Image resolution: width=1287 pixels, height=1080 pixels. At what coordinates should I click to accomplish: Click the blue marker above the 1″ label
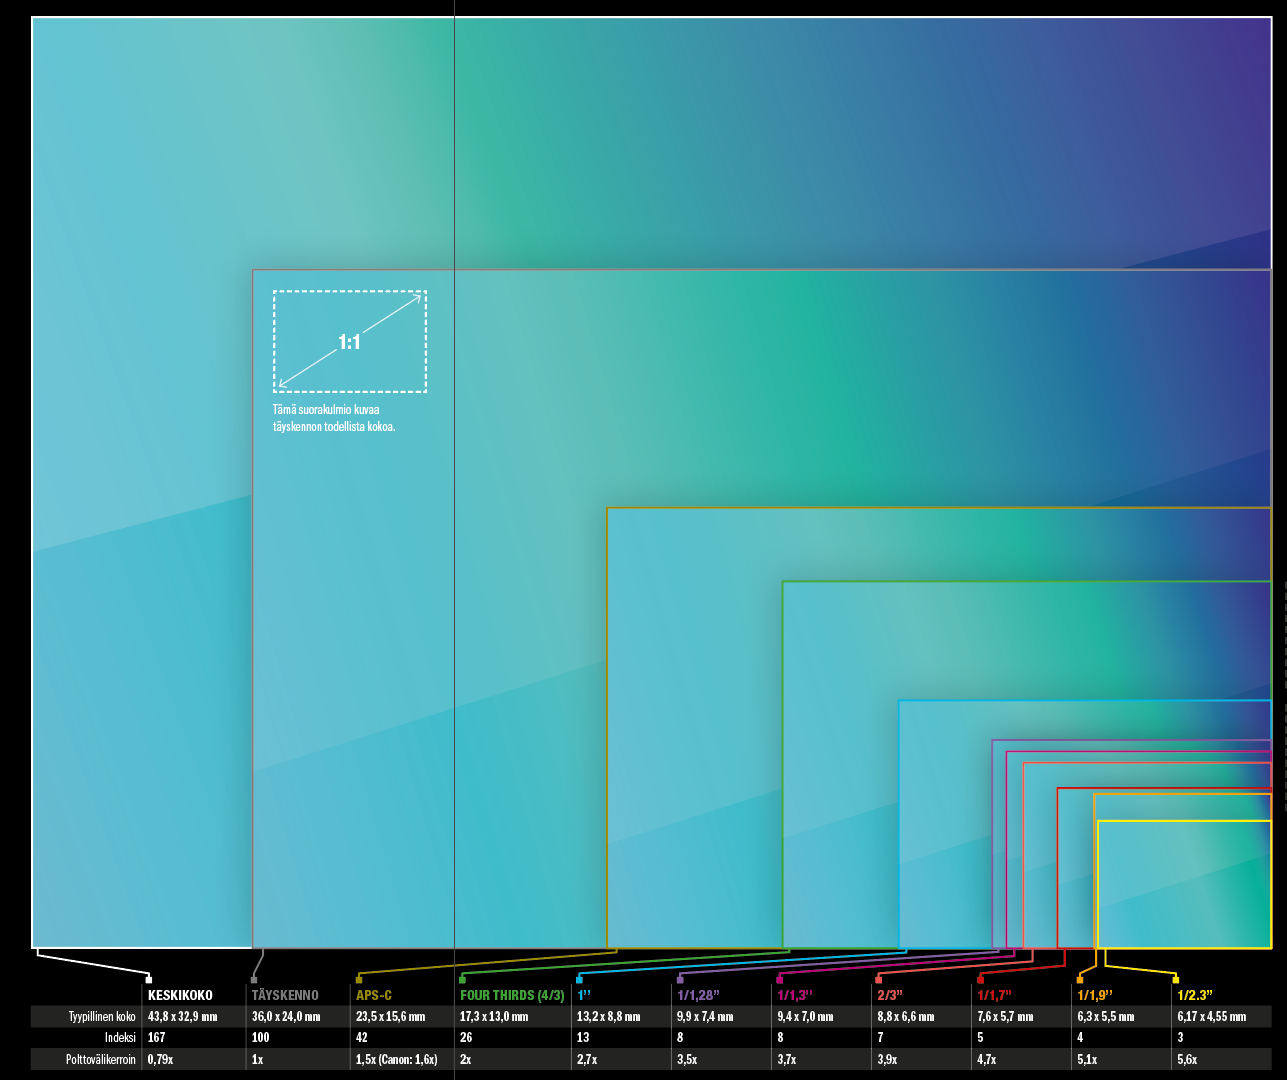pyautogui.click(x=580, y=979)
